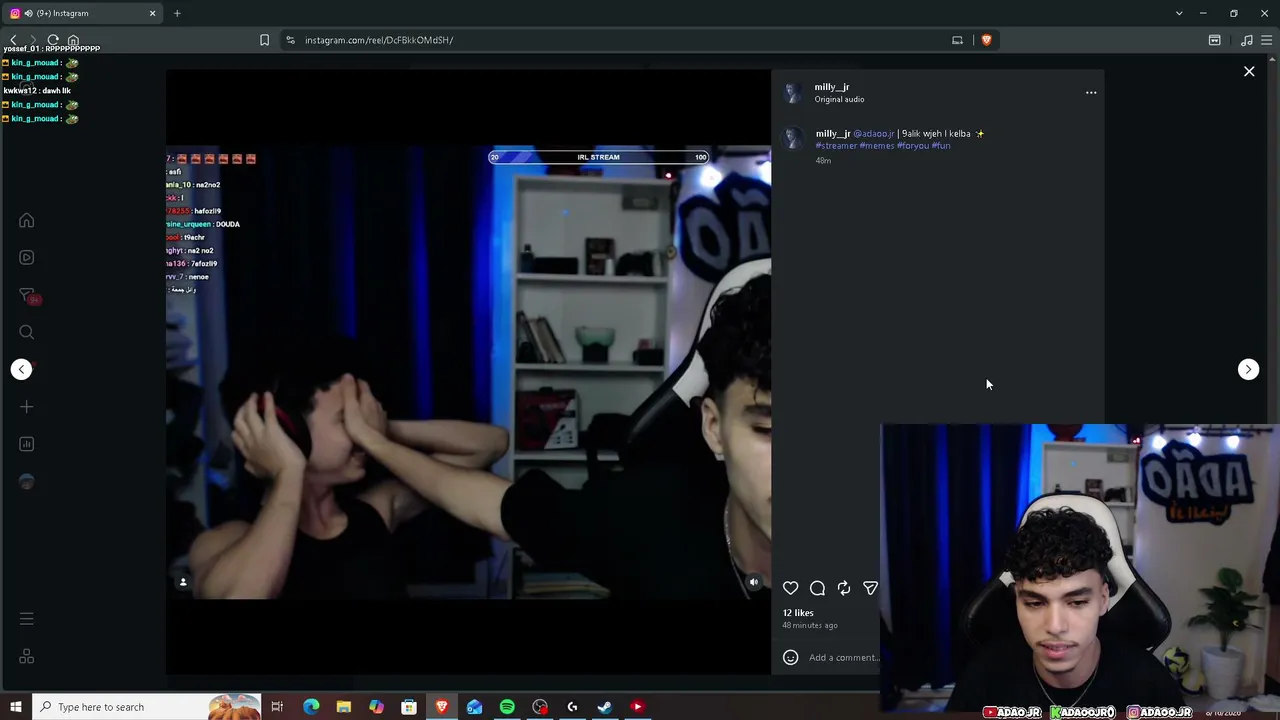View site information icon in address bar

290,40
